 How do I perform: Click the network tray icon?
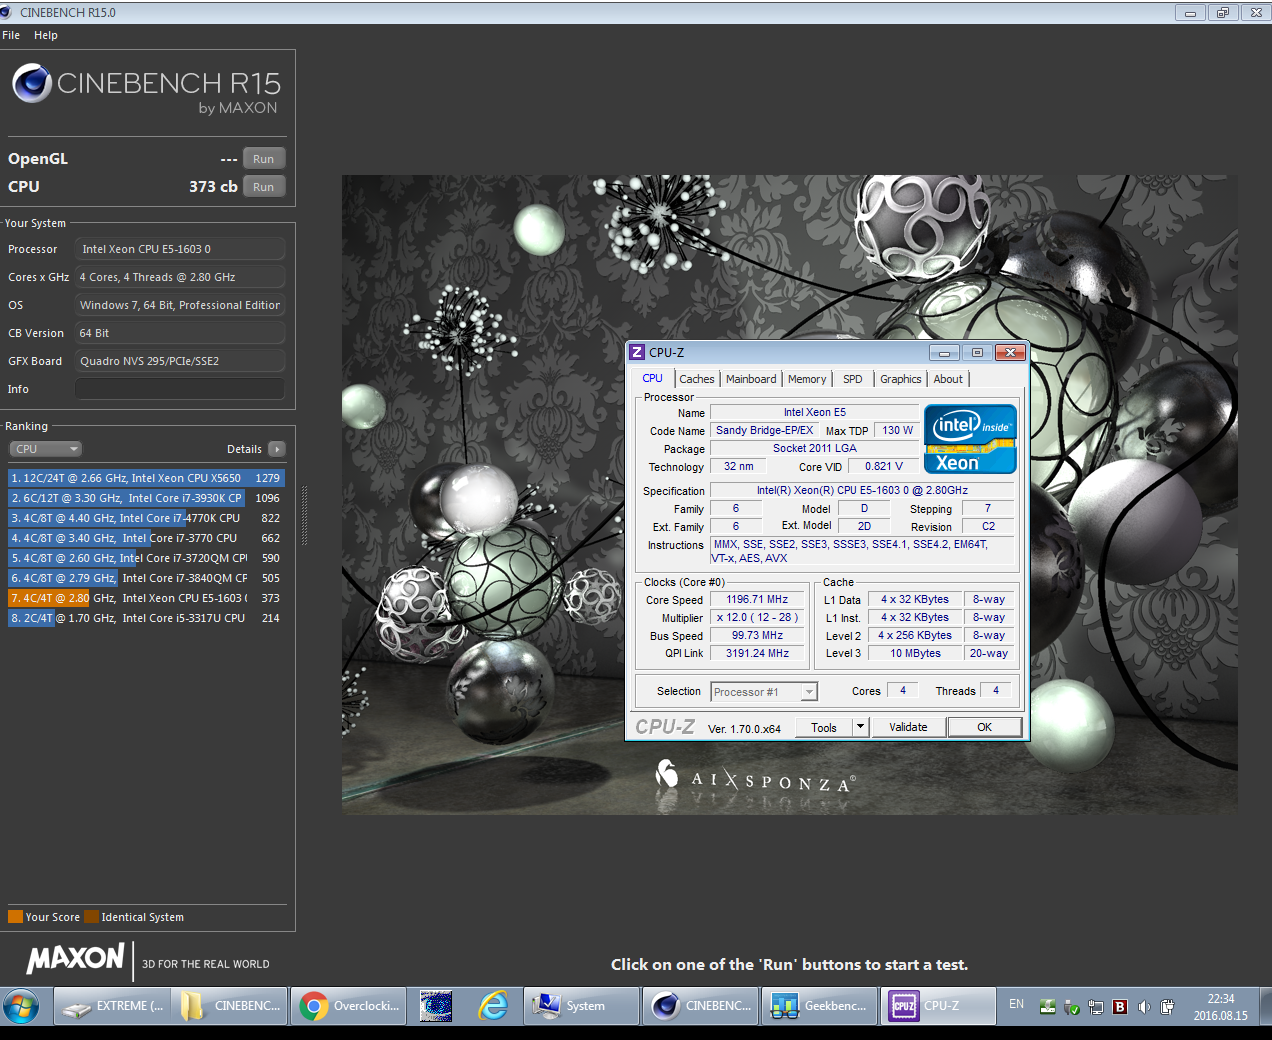pos(1096,1007)
